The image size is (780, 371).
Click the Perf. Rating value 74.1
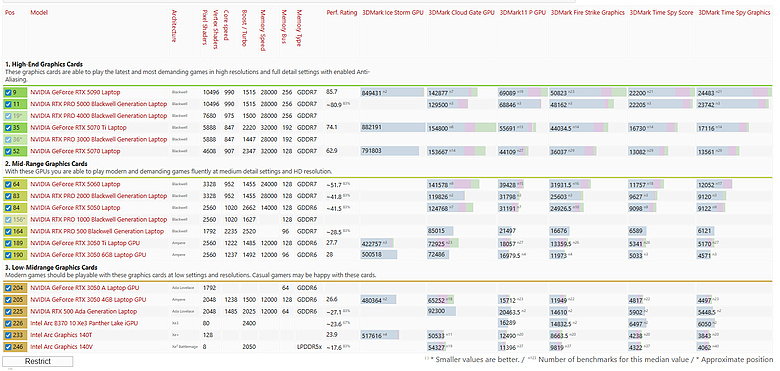pos(332,128)
